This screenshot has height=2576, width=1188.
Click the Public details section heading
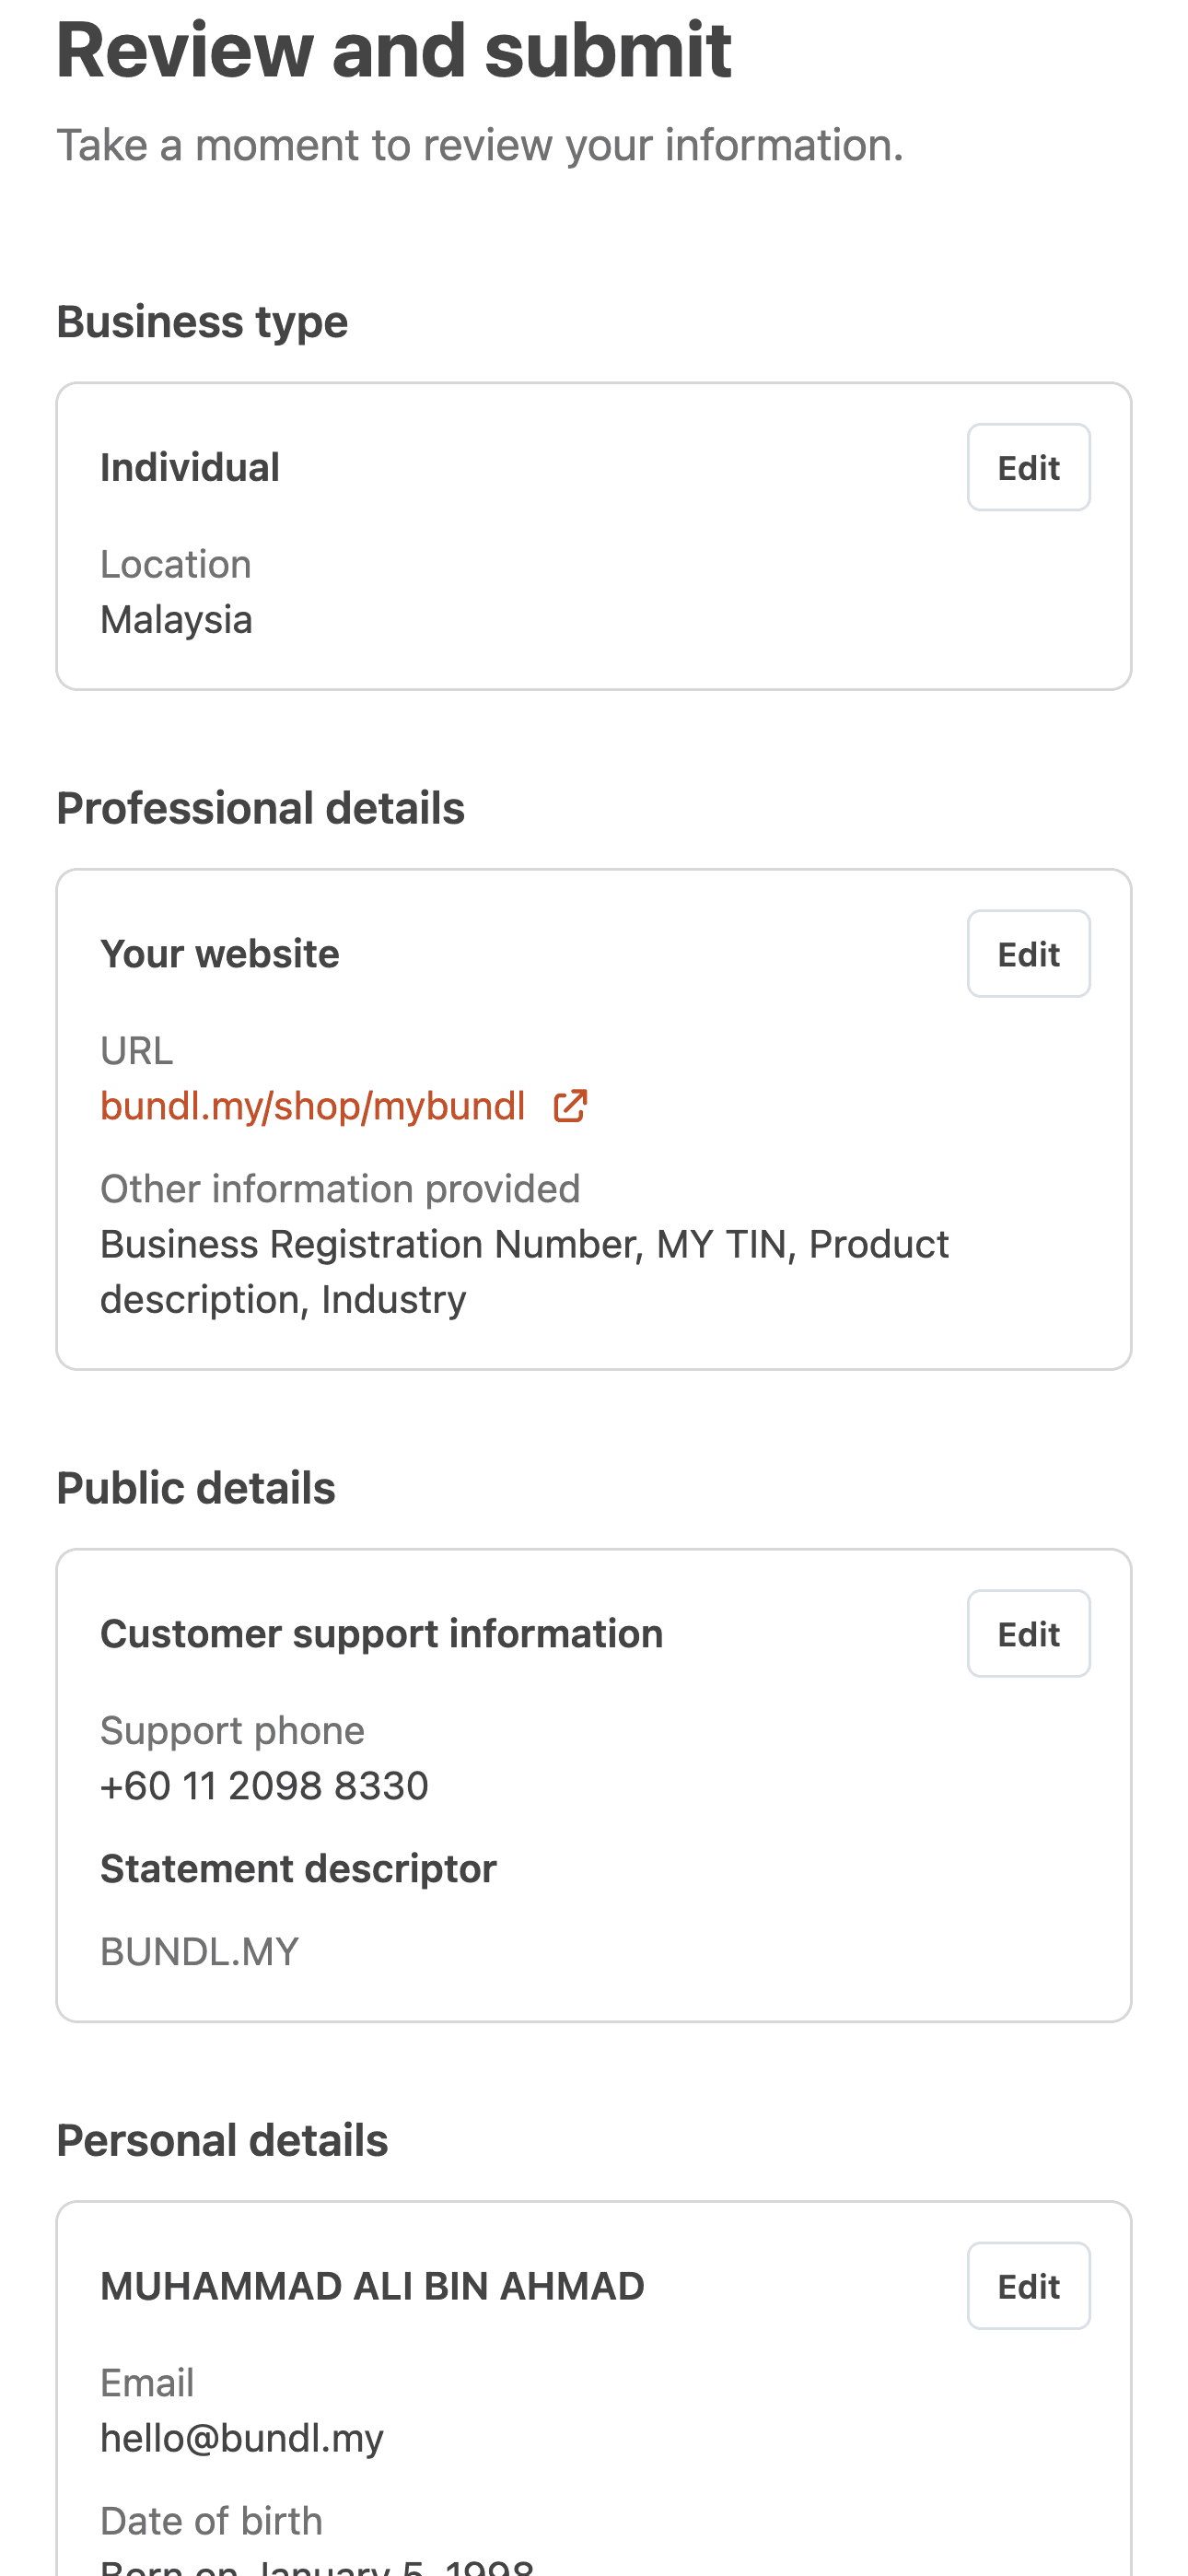[196, 1488]
